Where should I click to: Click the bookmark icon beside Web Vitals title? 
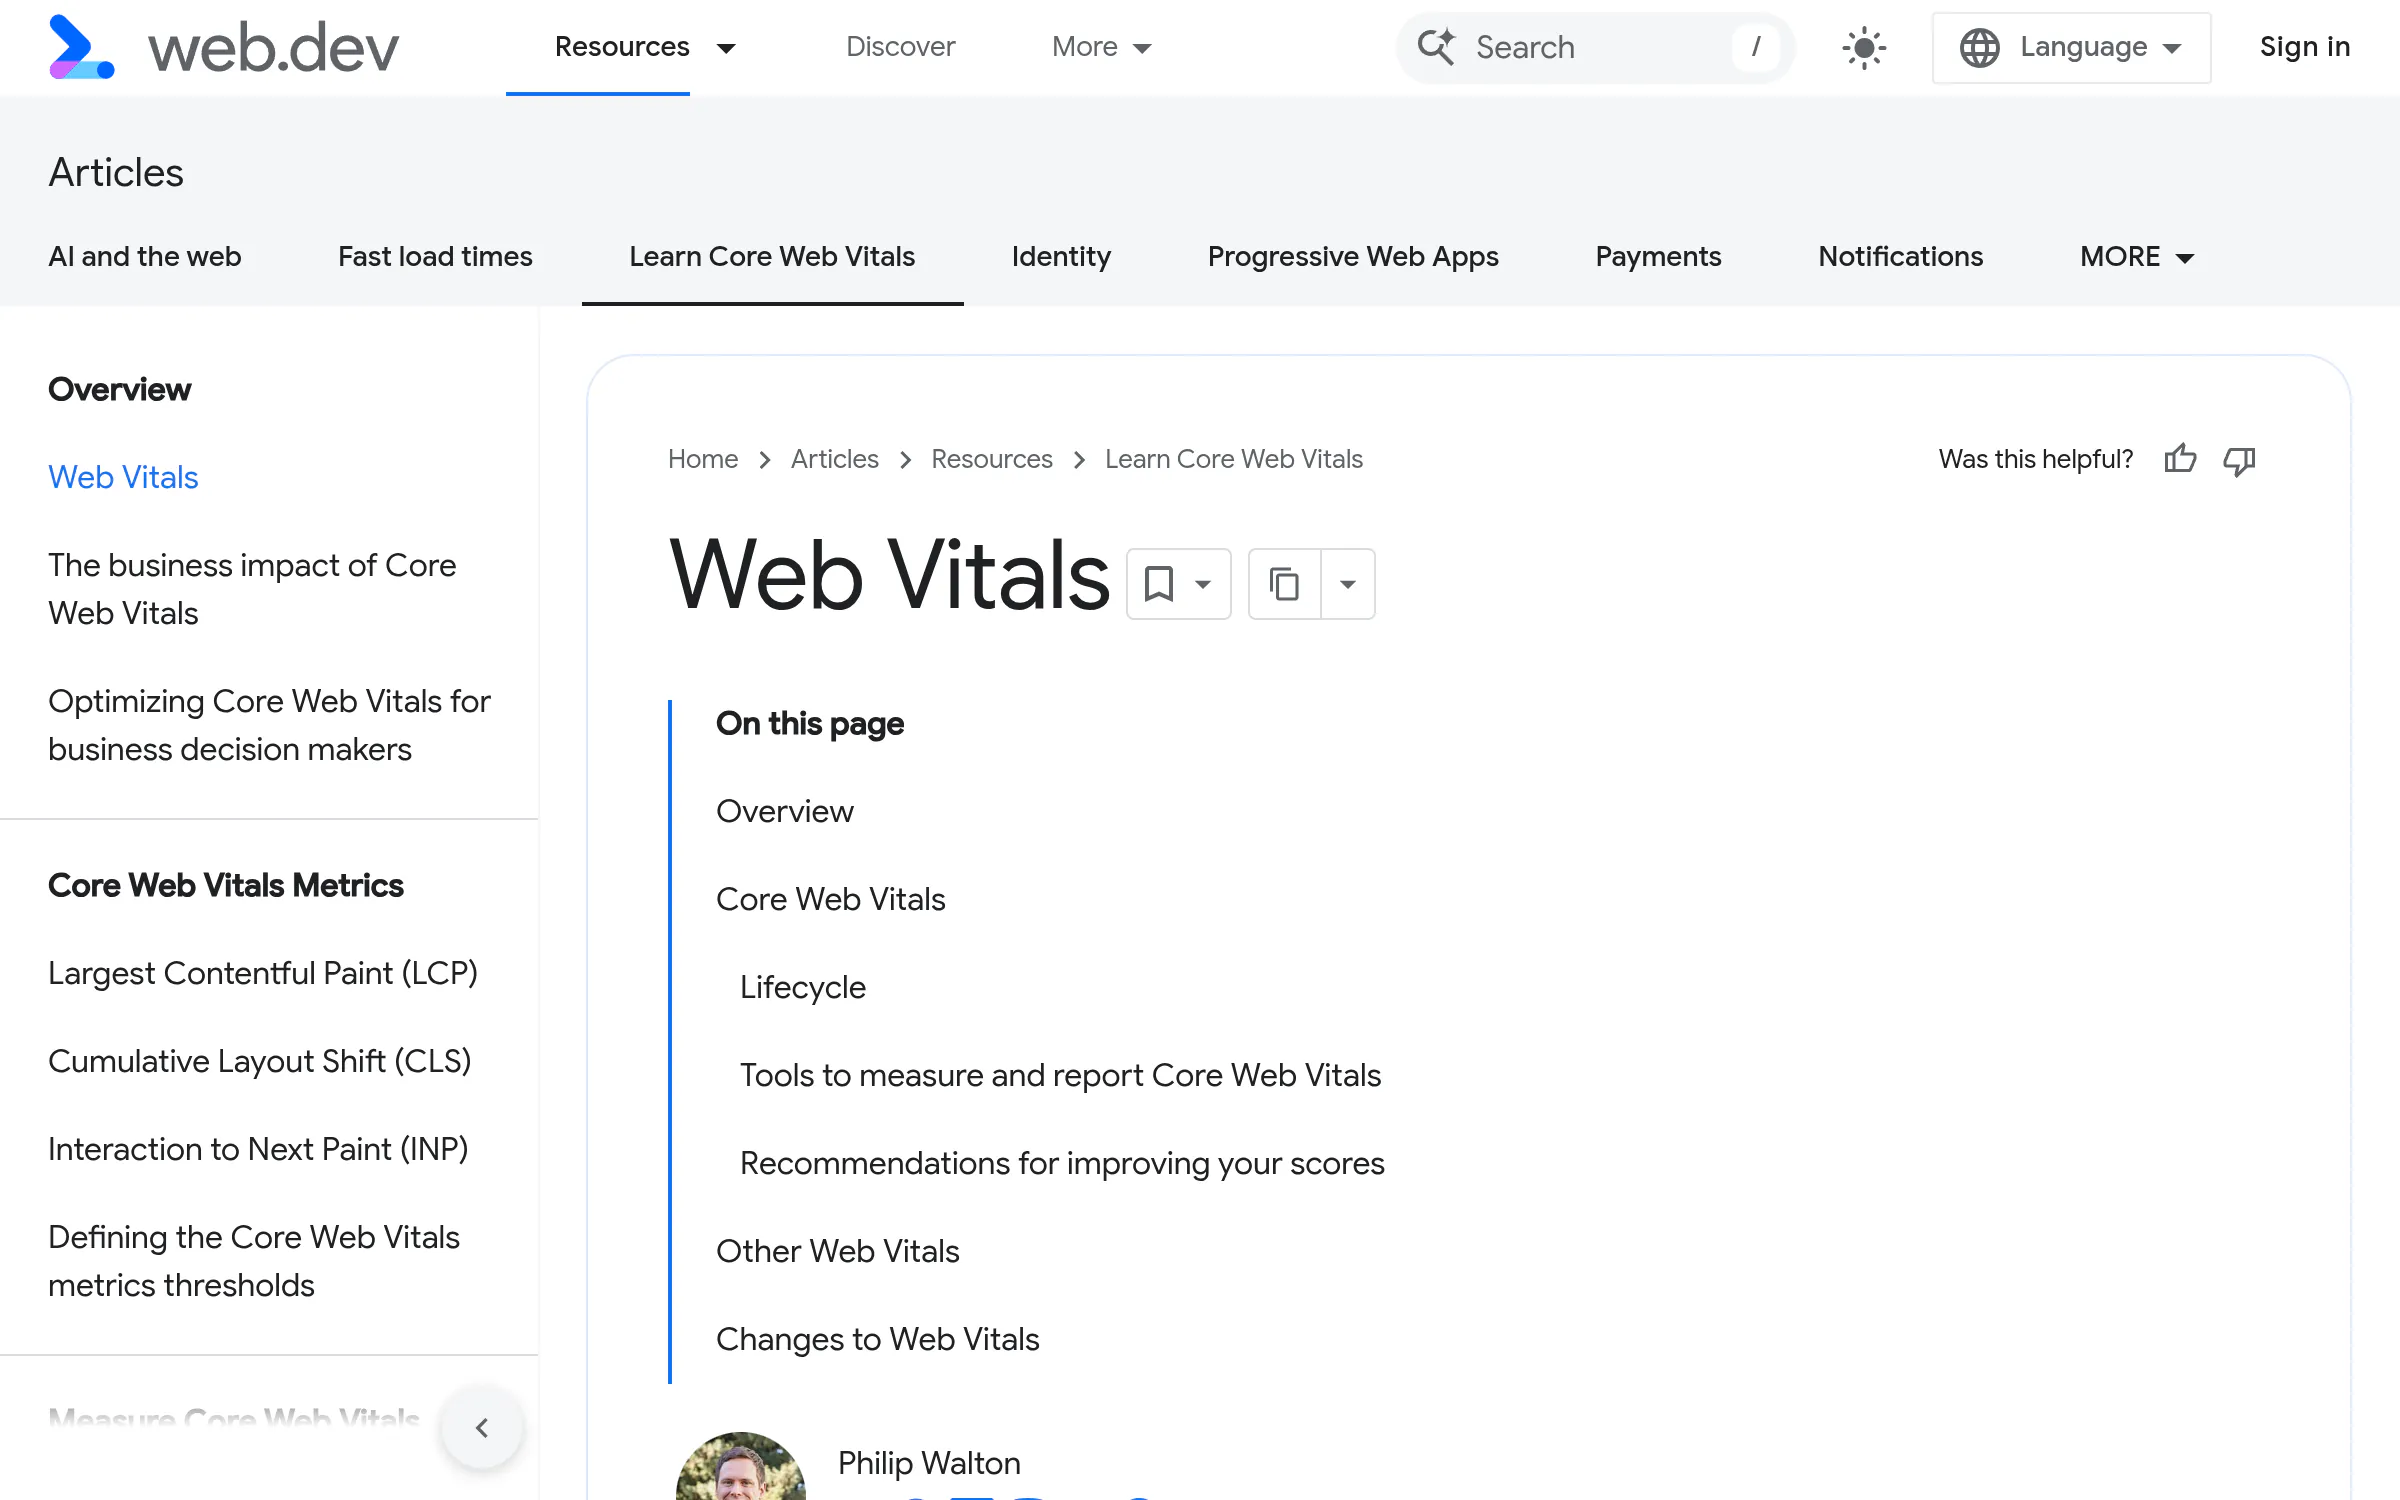(1158, 584)
